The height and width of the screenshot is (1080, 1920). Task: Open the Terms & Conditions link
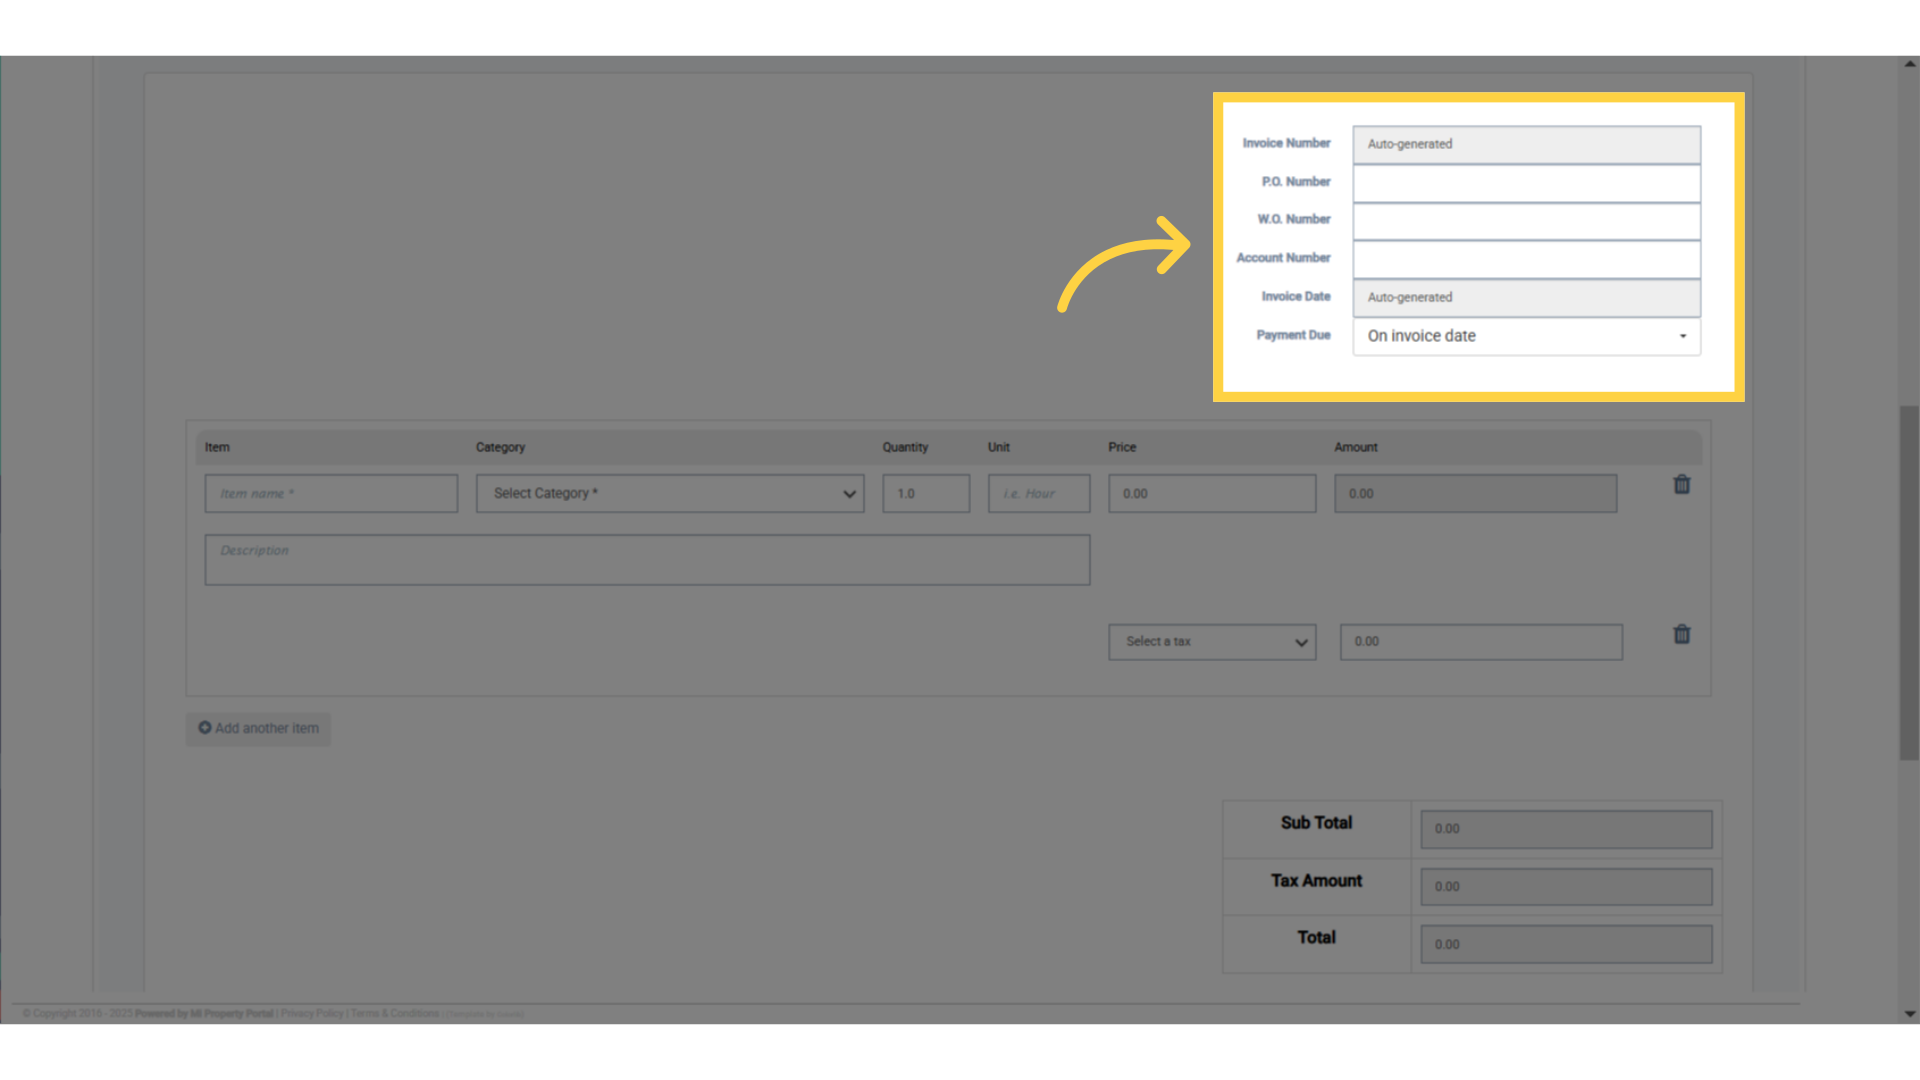[394, 1013]
